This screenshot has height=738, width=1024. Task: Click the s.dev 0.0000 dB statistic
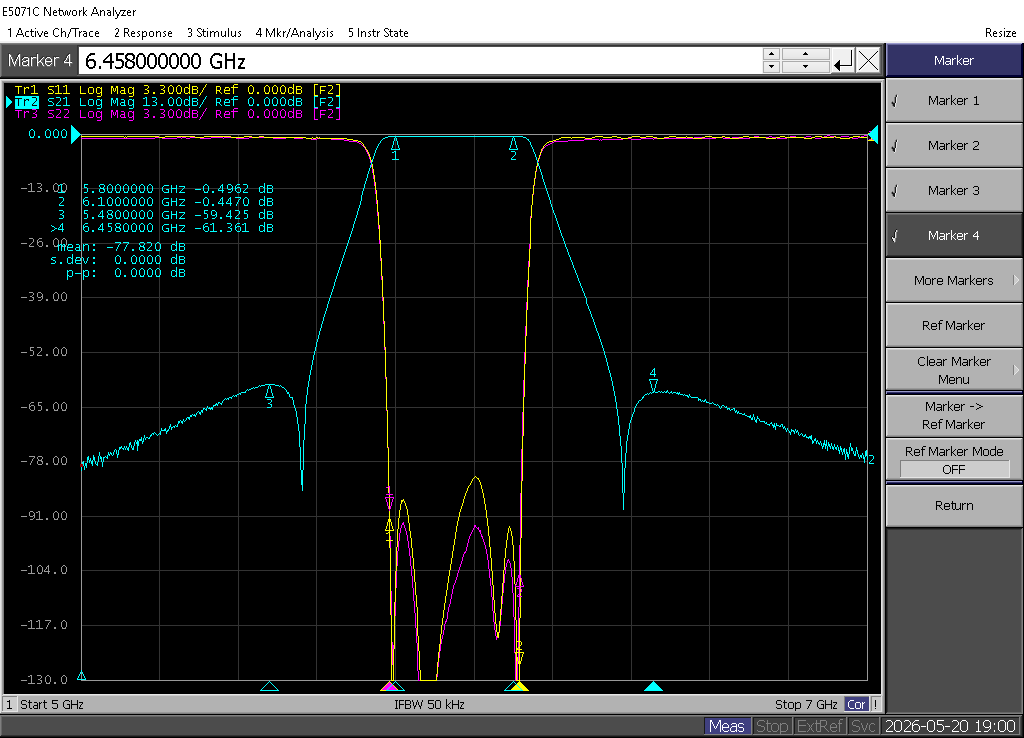[118, 260]
